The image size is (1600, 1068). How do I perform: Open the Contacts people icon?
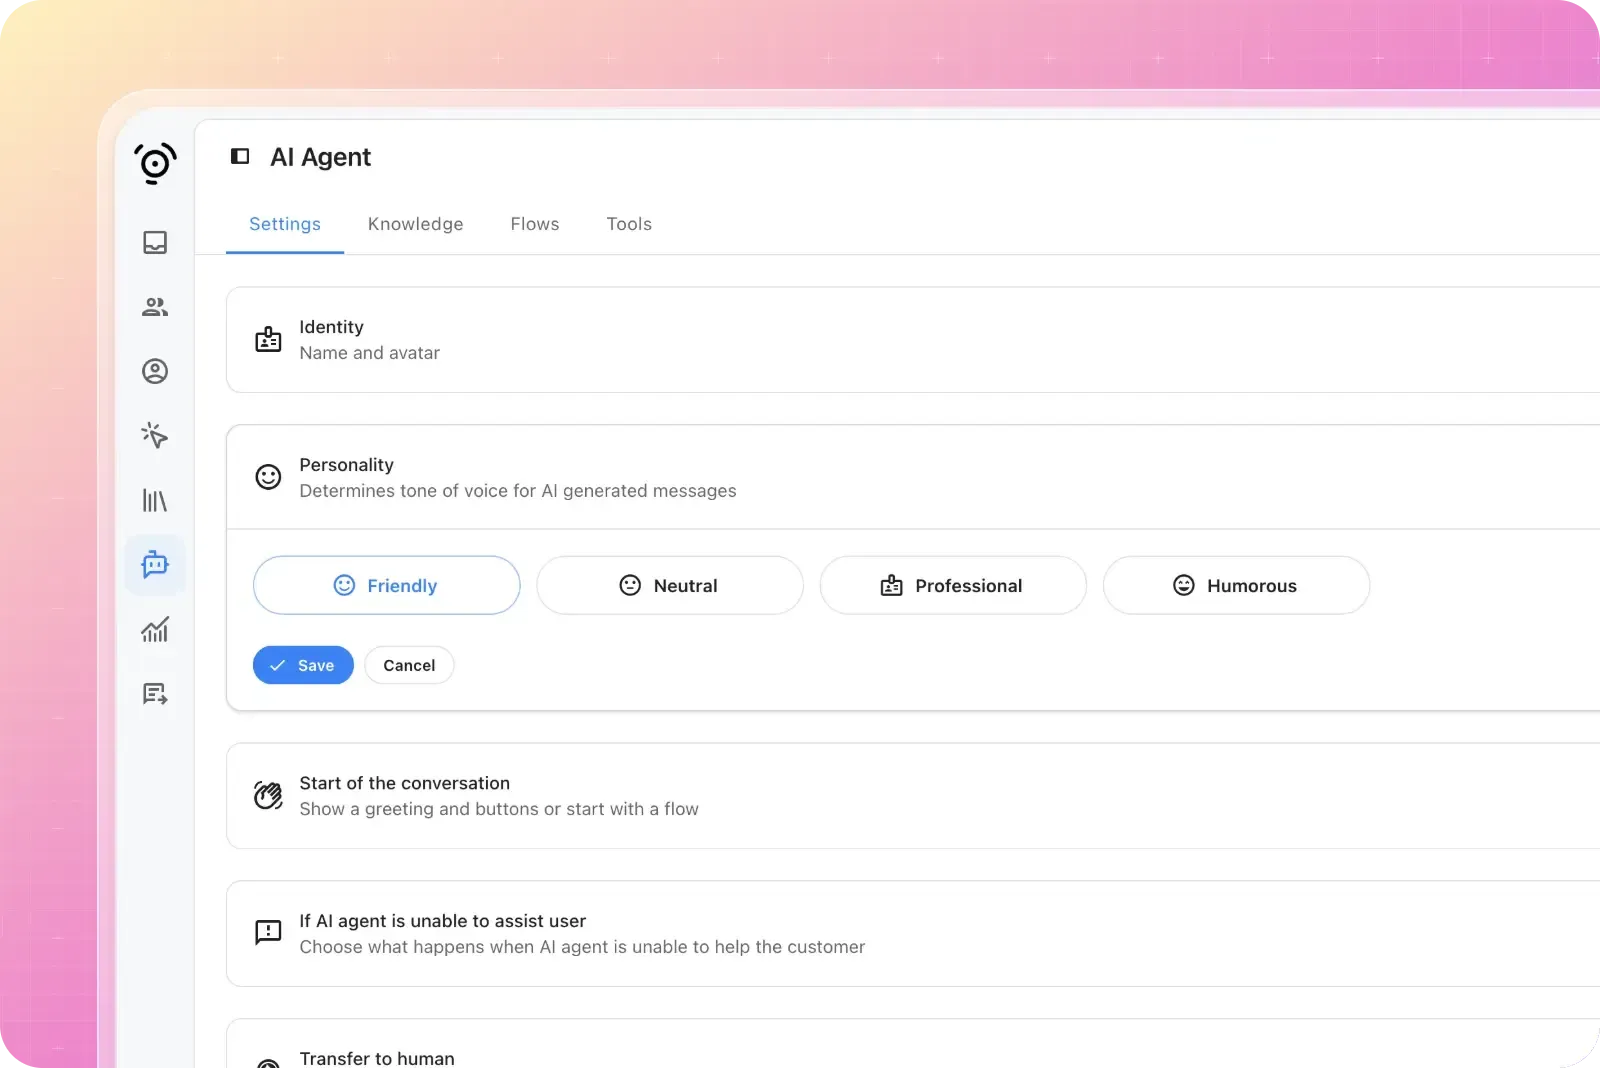[155, 307]
